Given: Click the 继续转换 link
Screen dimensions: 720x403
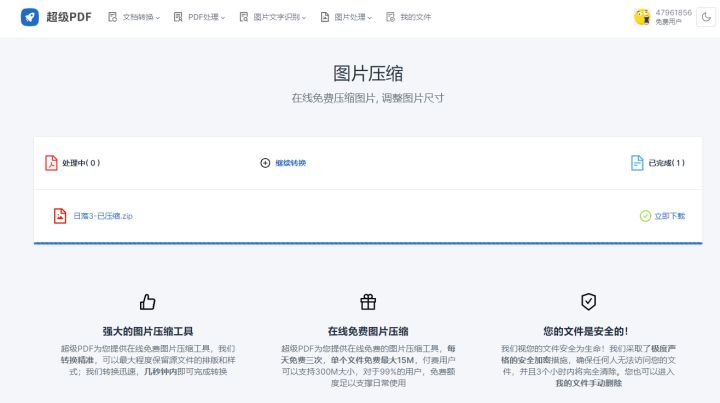Looking at the screenshot, I should click(x=290, y=163).
